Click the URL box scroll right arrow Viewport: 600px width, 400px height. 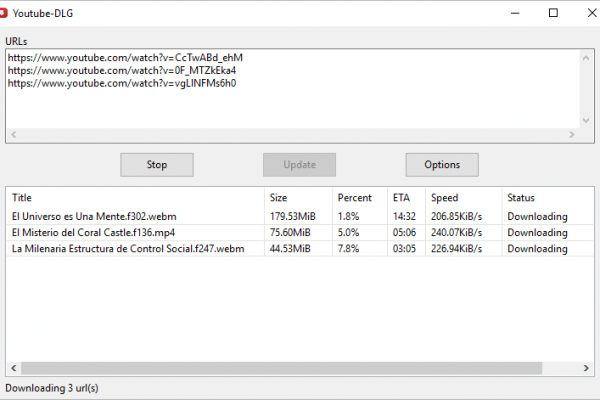572,134
